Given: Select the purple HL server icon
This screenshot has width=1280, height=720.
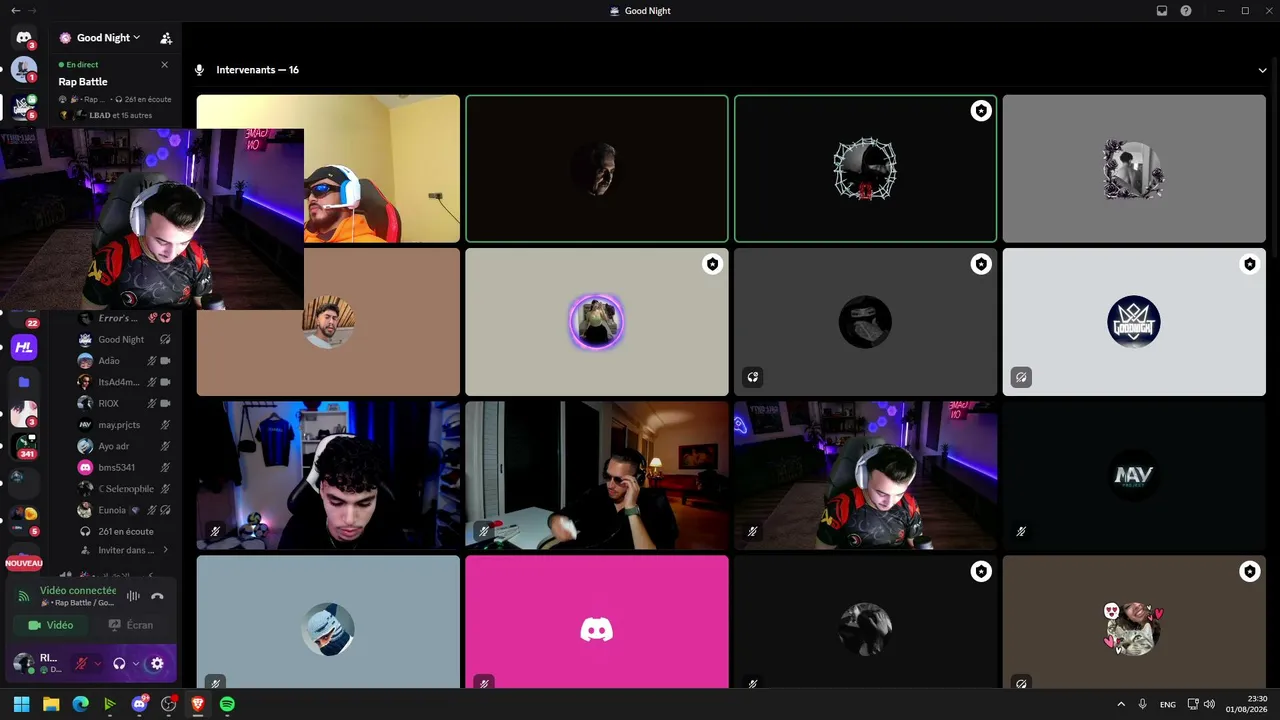Looking at the screenshot, I should (24, 348).
